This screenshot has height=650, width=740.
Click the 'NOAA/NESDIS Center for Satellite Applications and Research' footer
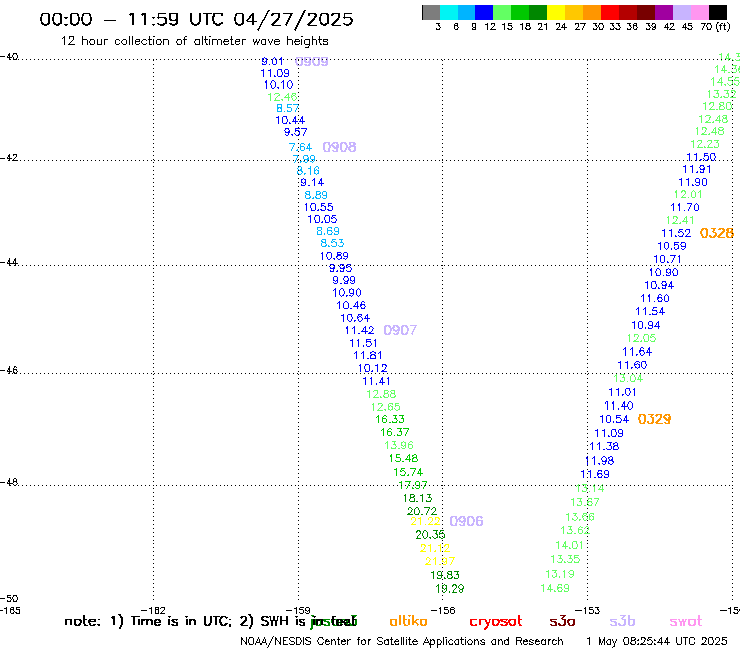402,642
